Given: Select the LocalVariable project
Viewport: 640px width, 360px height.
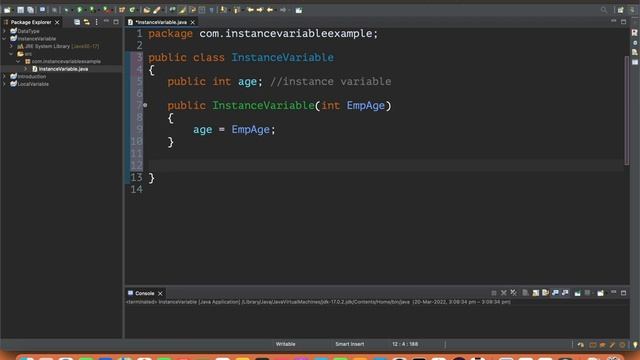Looking at the screenshot, I should click(x=33, y=84).
